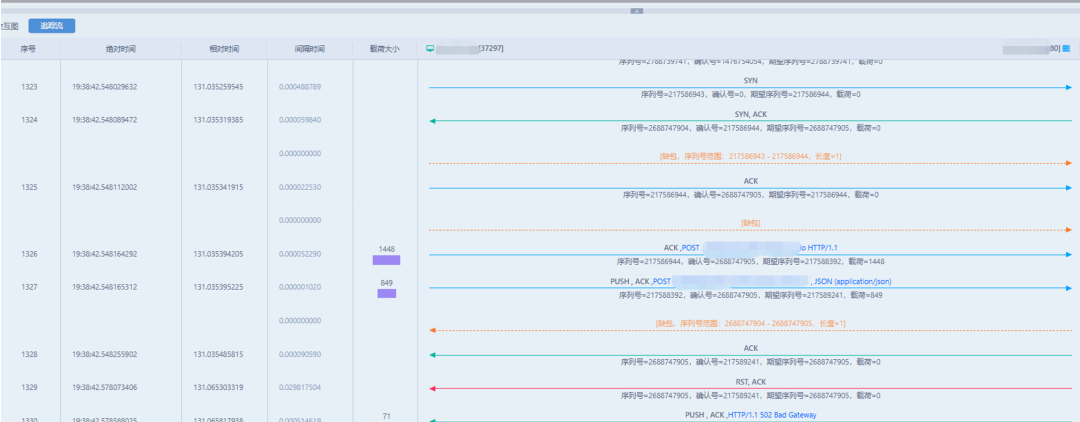Click the short orange [缺包] label above row 1326
Image resolution: width=1080 pixels, height=422 pixels.
tap(750, 223)
